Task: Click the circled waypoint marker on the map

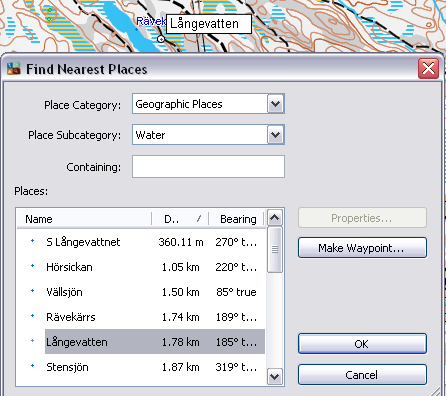Action: point(161,39)
